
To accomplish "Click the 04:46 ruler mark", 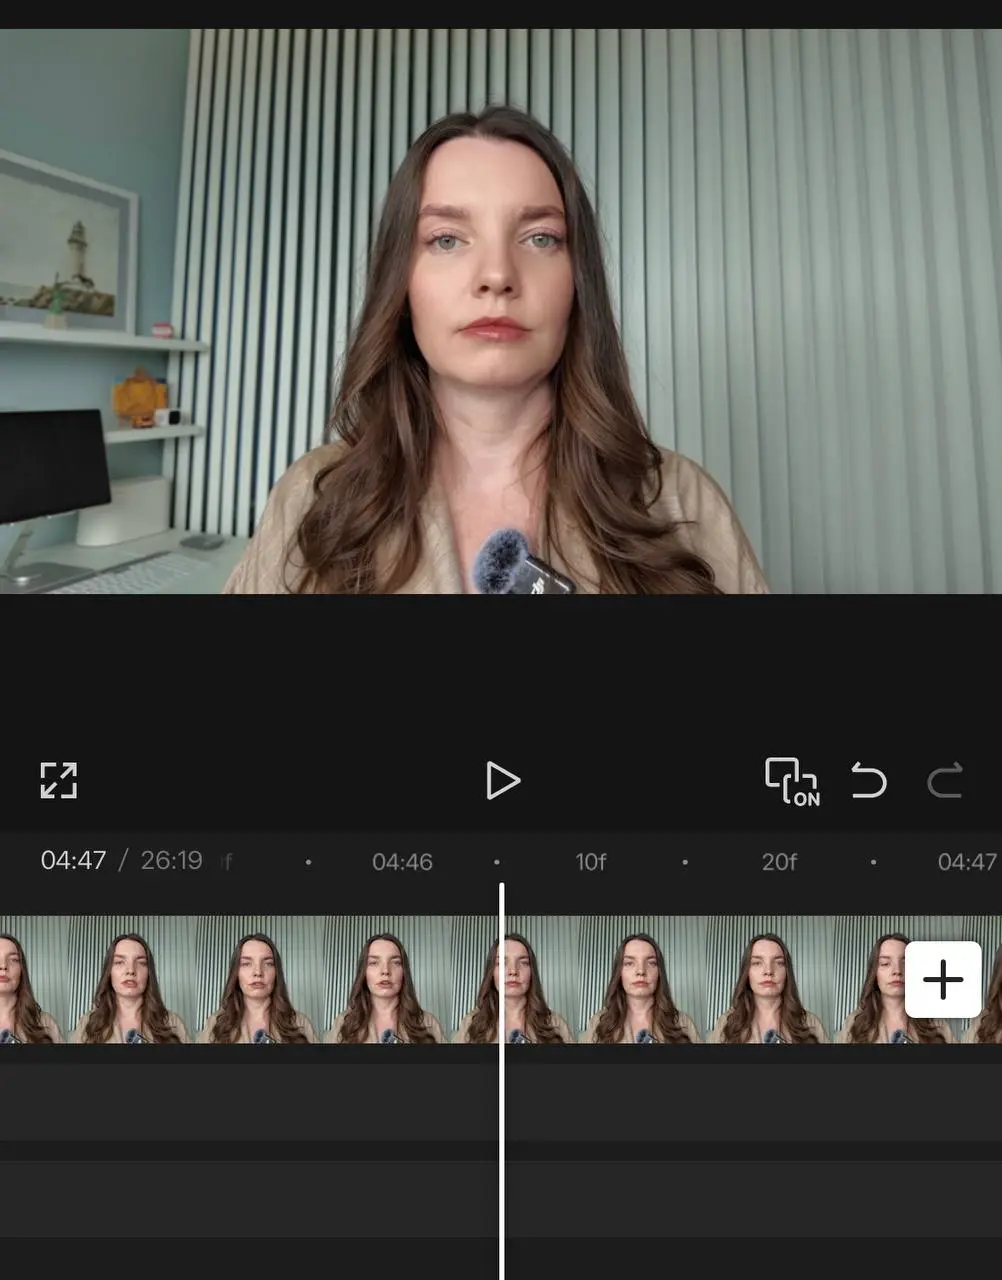I will coord(402,862).
